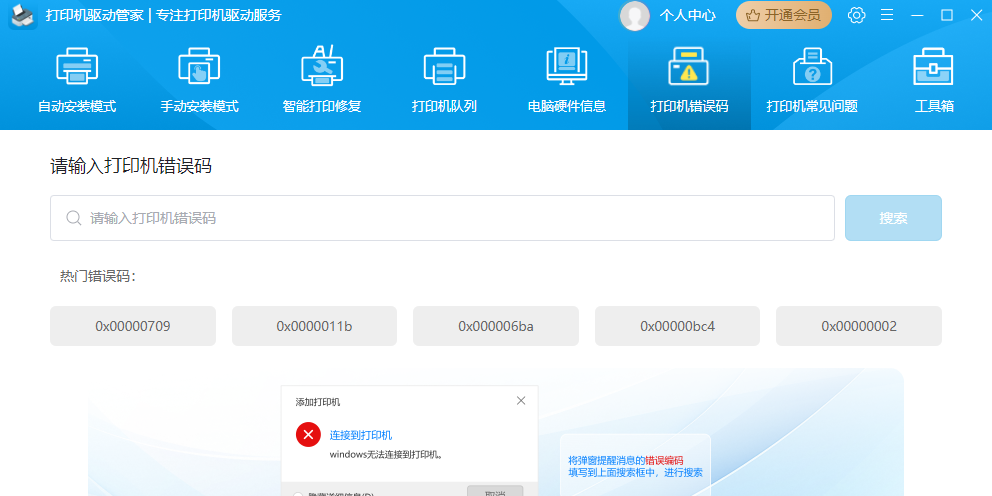Click the settings gear icon
The height and width of the screenshot is (496, 992).
point(856,15)
